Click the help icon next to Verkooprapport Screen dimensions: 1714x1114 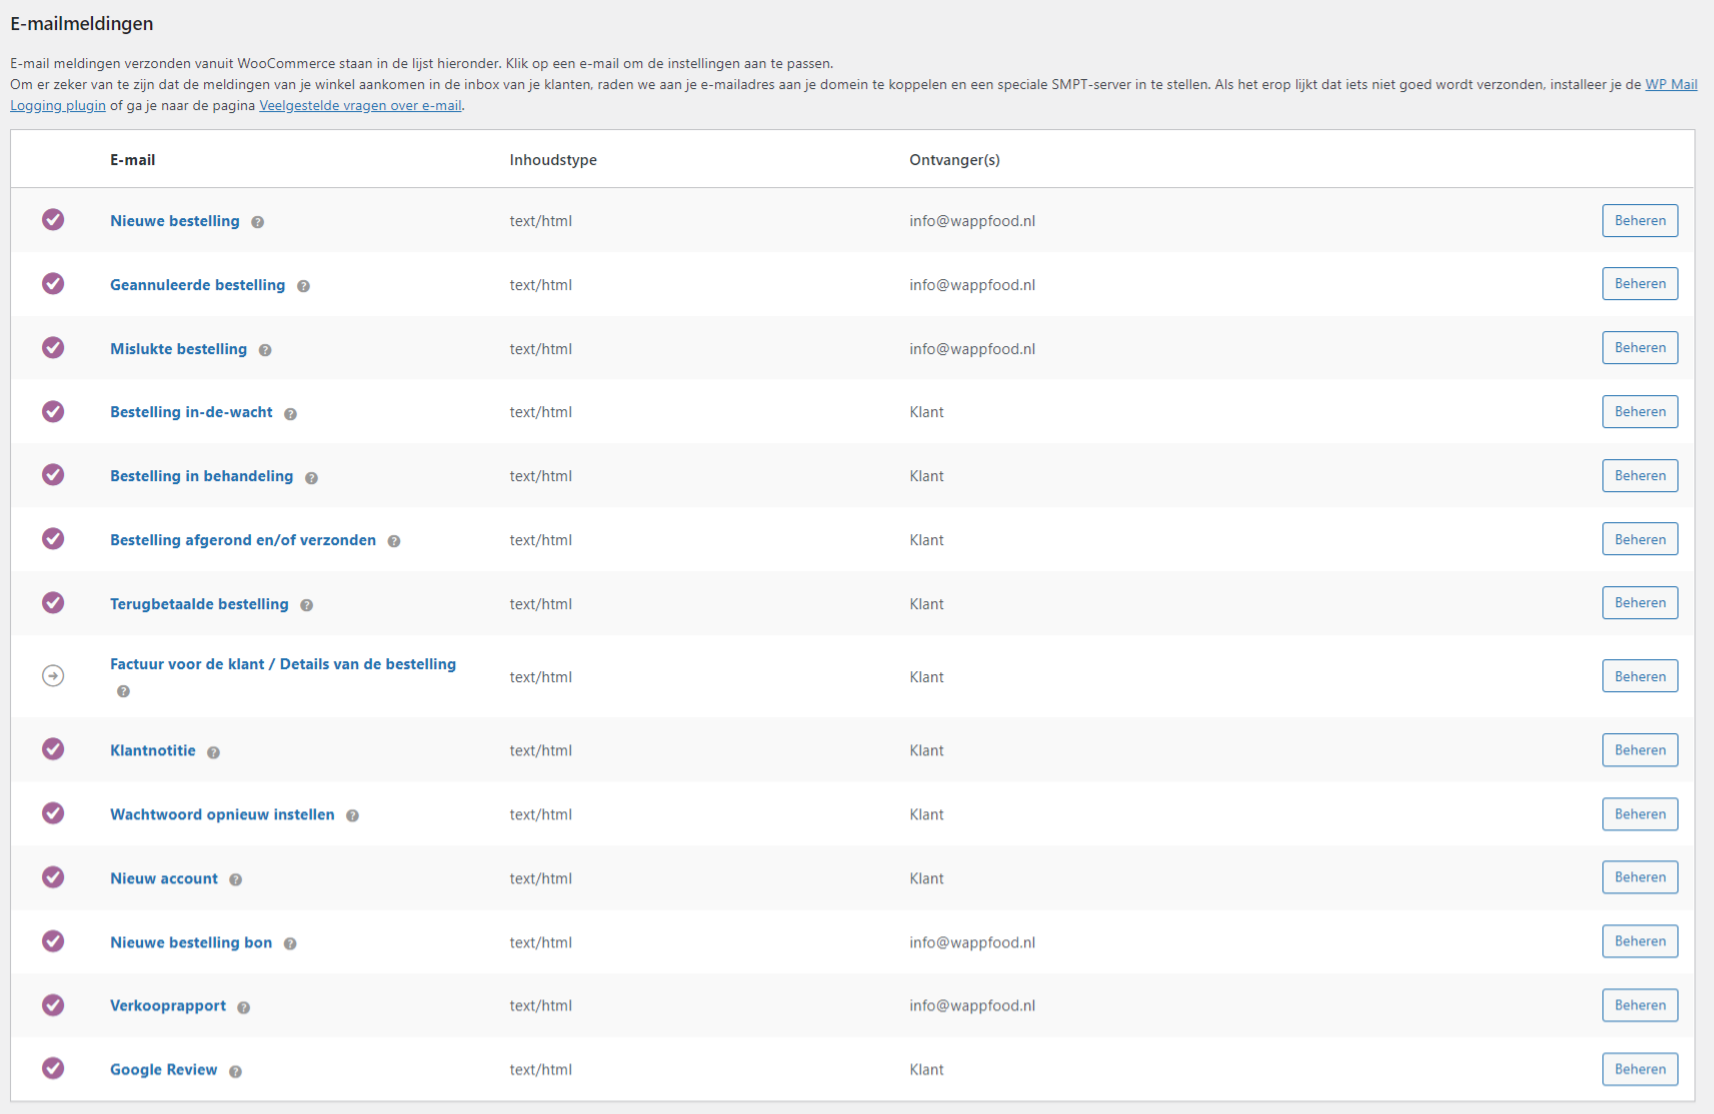click(x=243, y=1007)
